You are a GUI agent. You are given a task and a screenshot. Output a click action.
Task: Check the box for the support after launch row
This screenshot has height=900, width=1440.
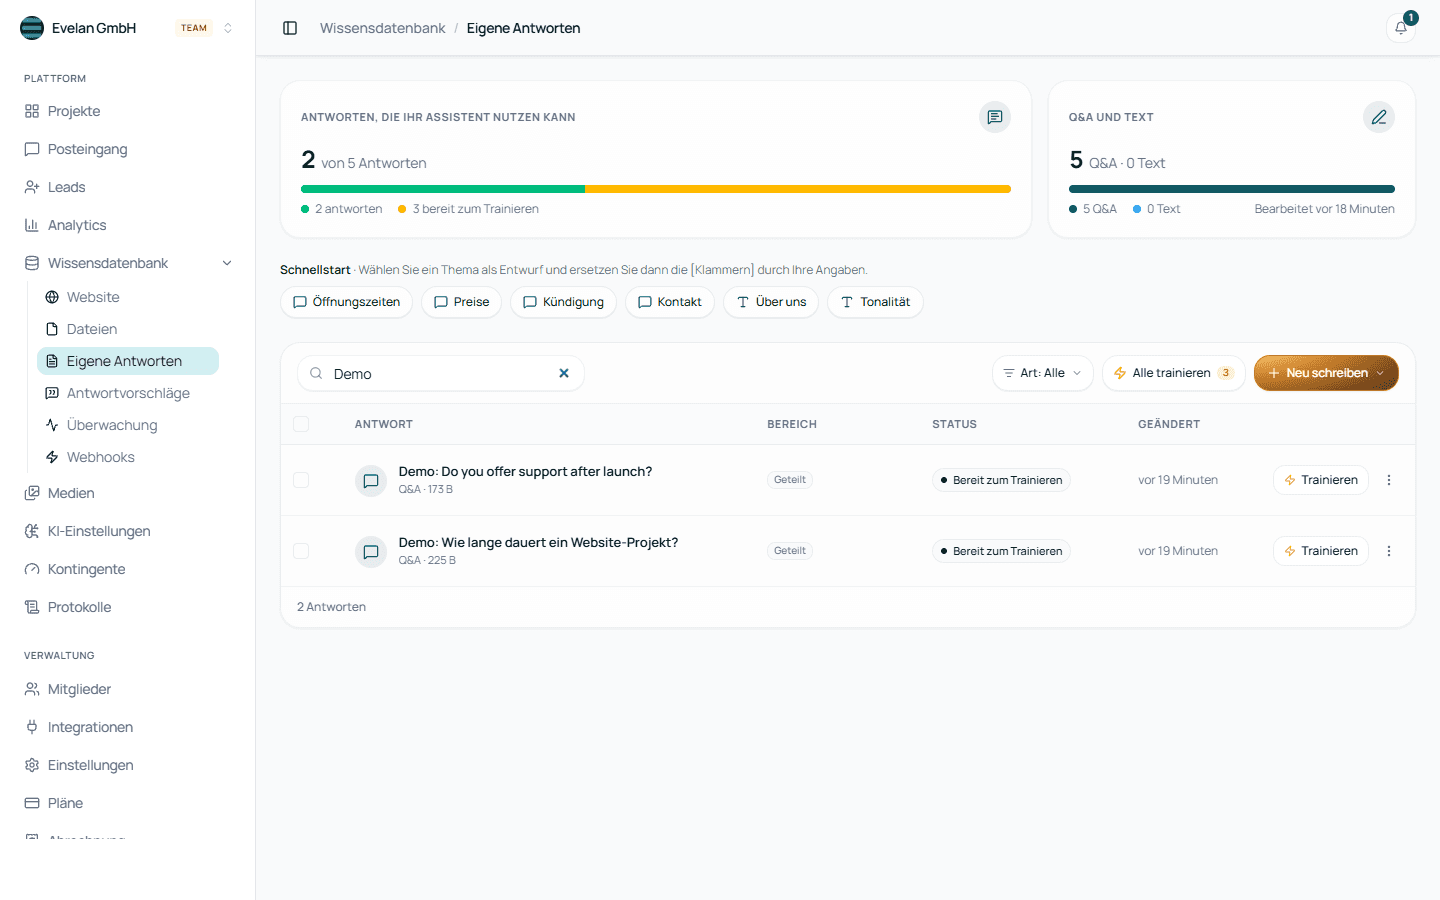pos(301,480)
